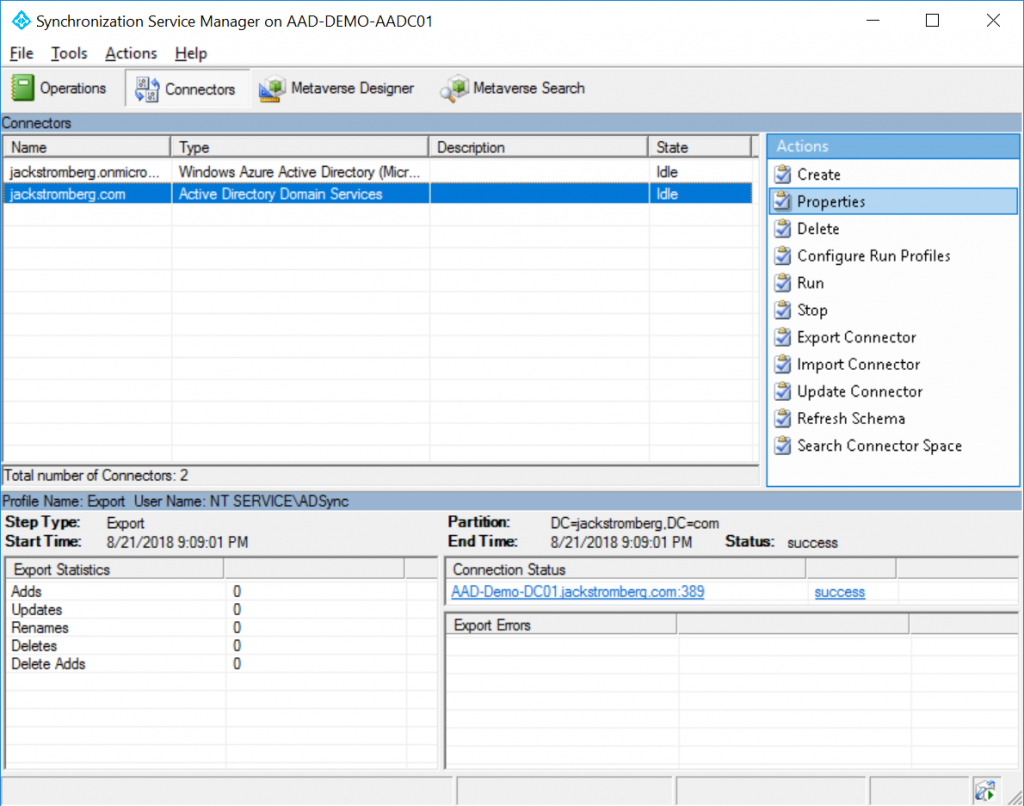Stop the connector run
This screenshot has width=1024, height=806.
pos(812,310)
